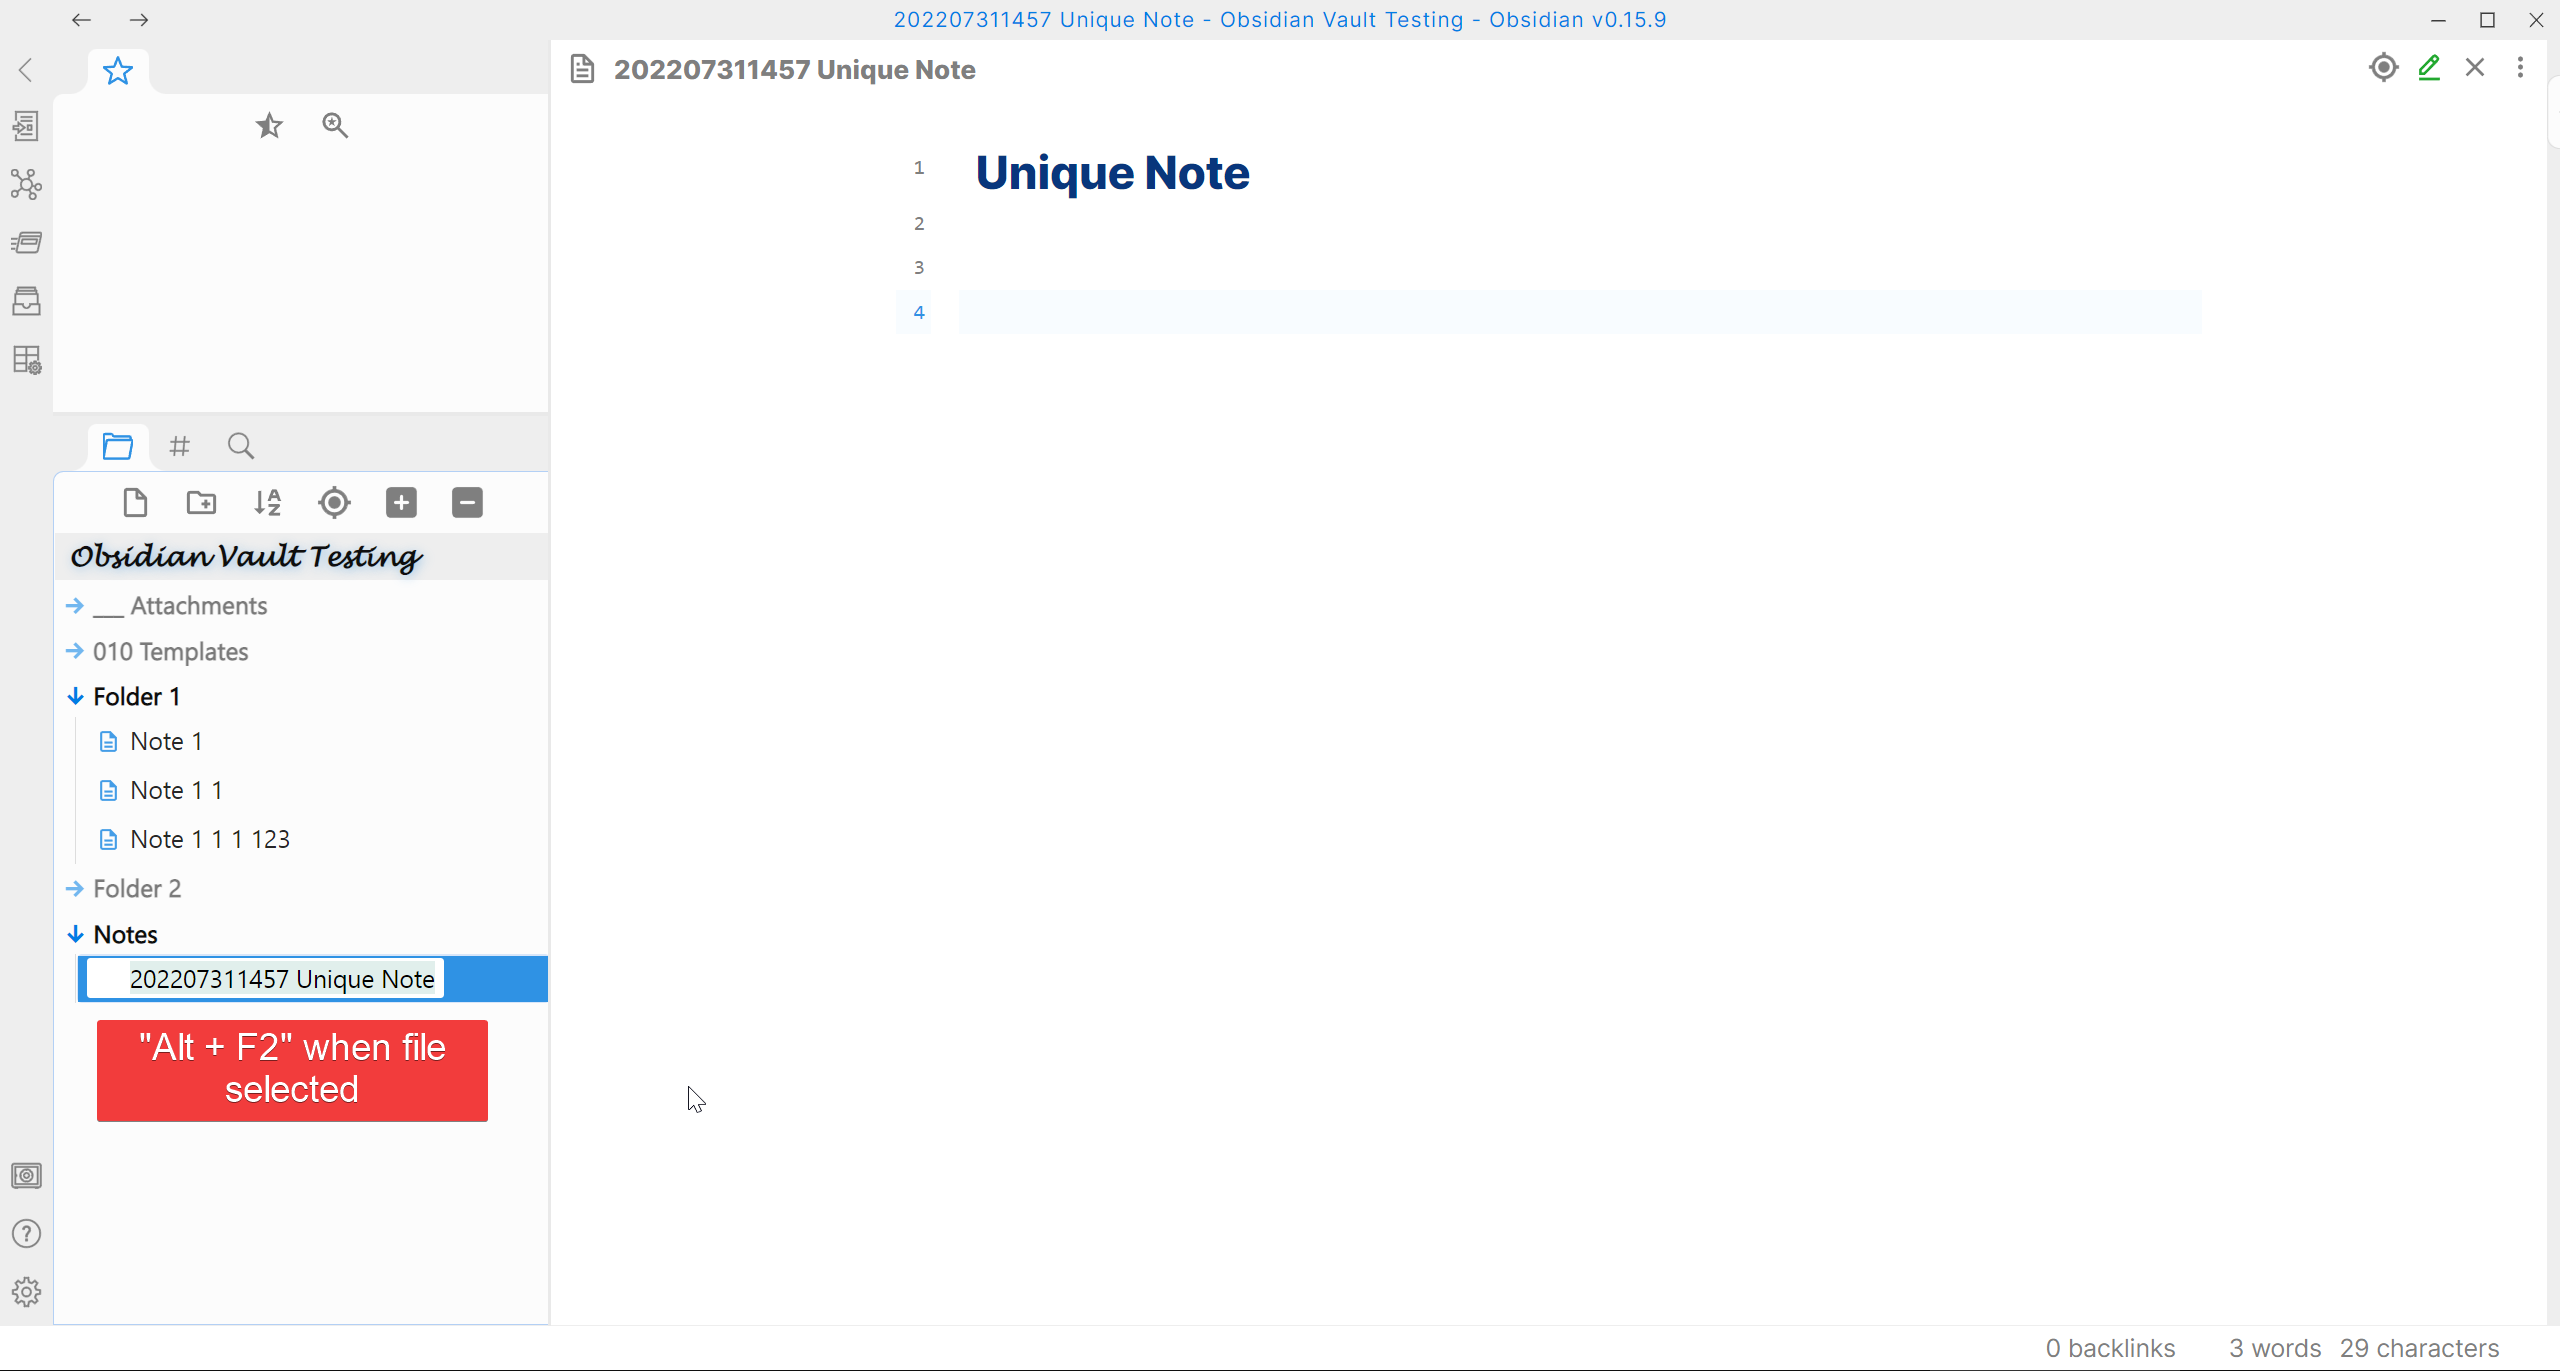
Task: Expand Folder 2 in the file explorer
Action: coord(137,889)
